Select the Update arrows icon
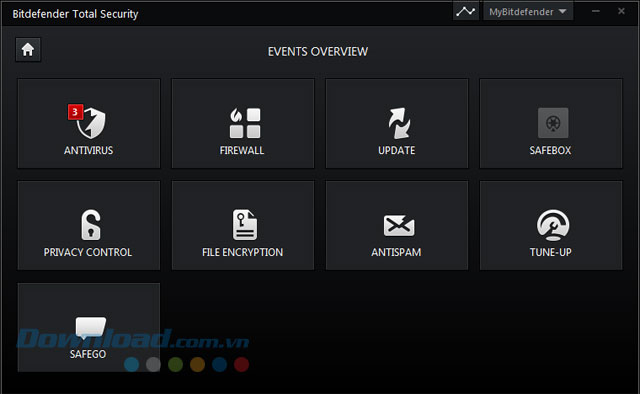 click(x=399, y=123)
